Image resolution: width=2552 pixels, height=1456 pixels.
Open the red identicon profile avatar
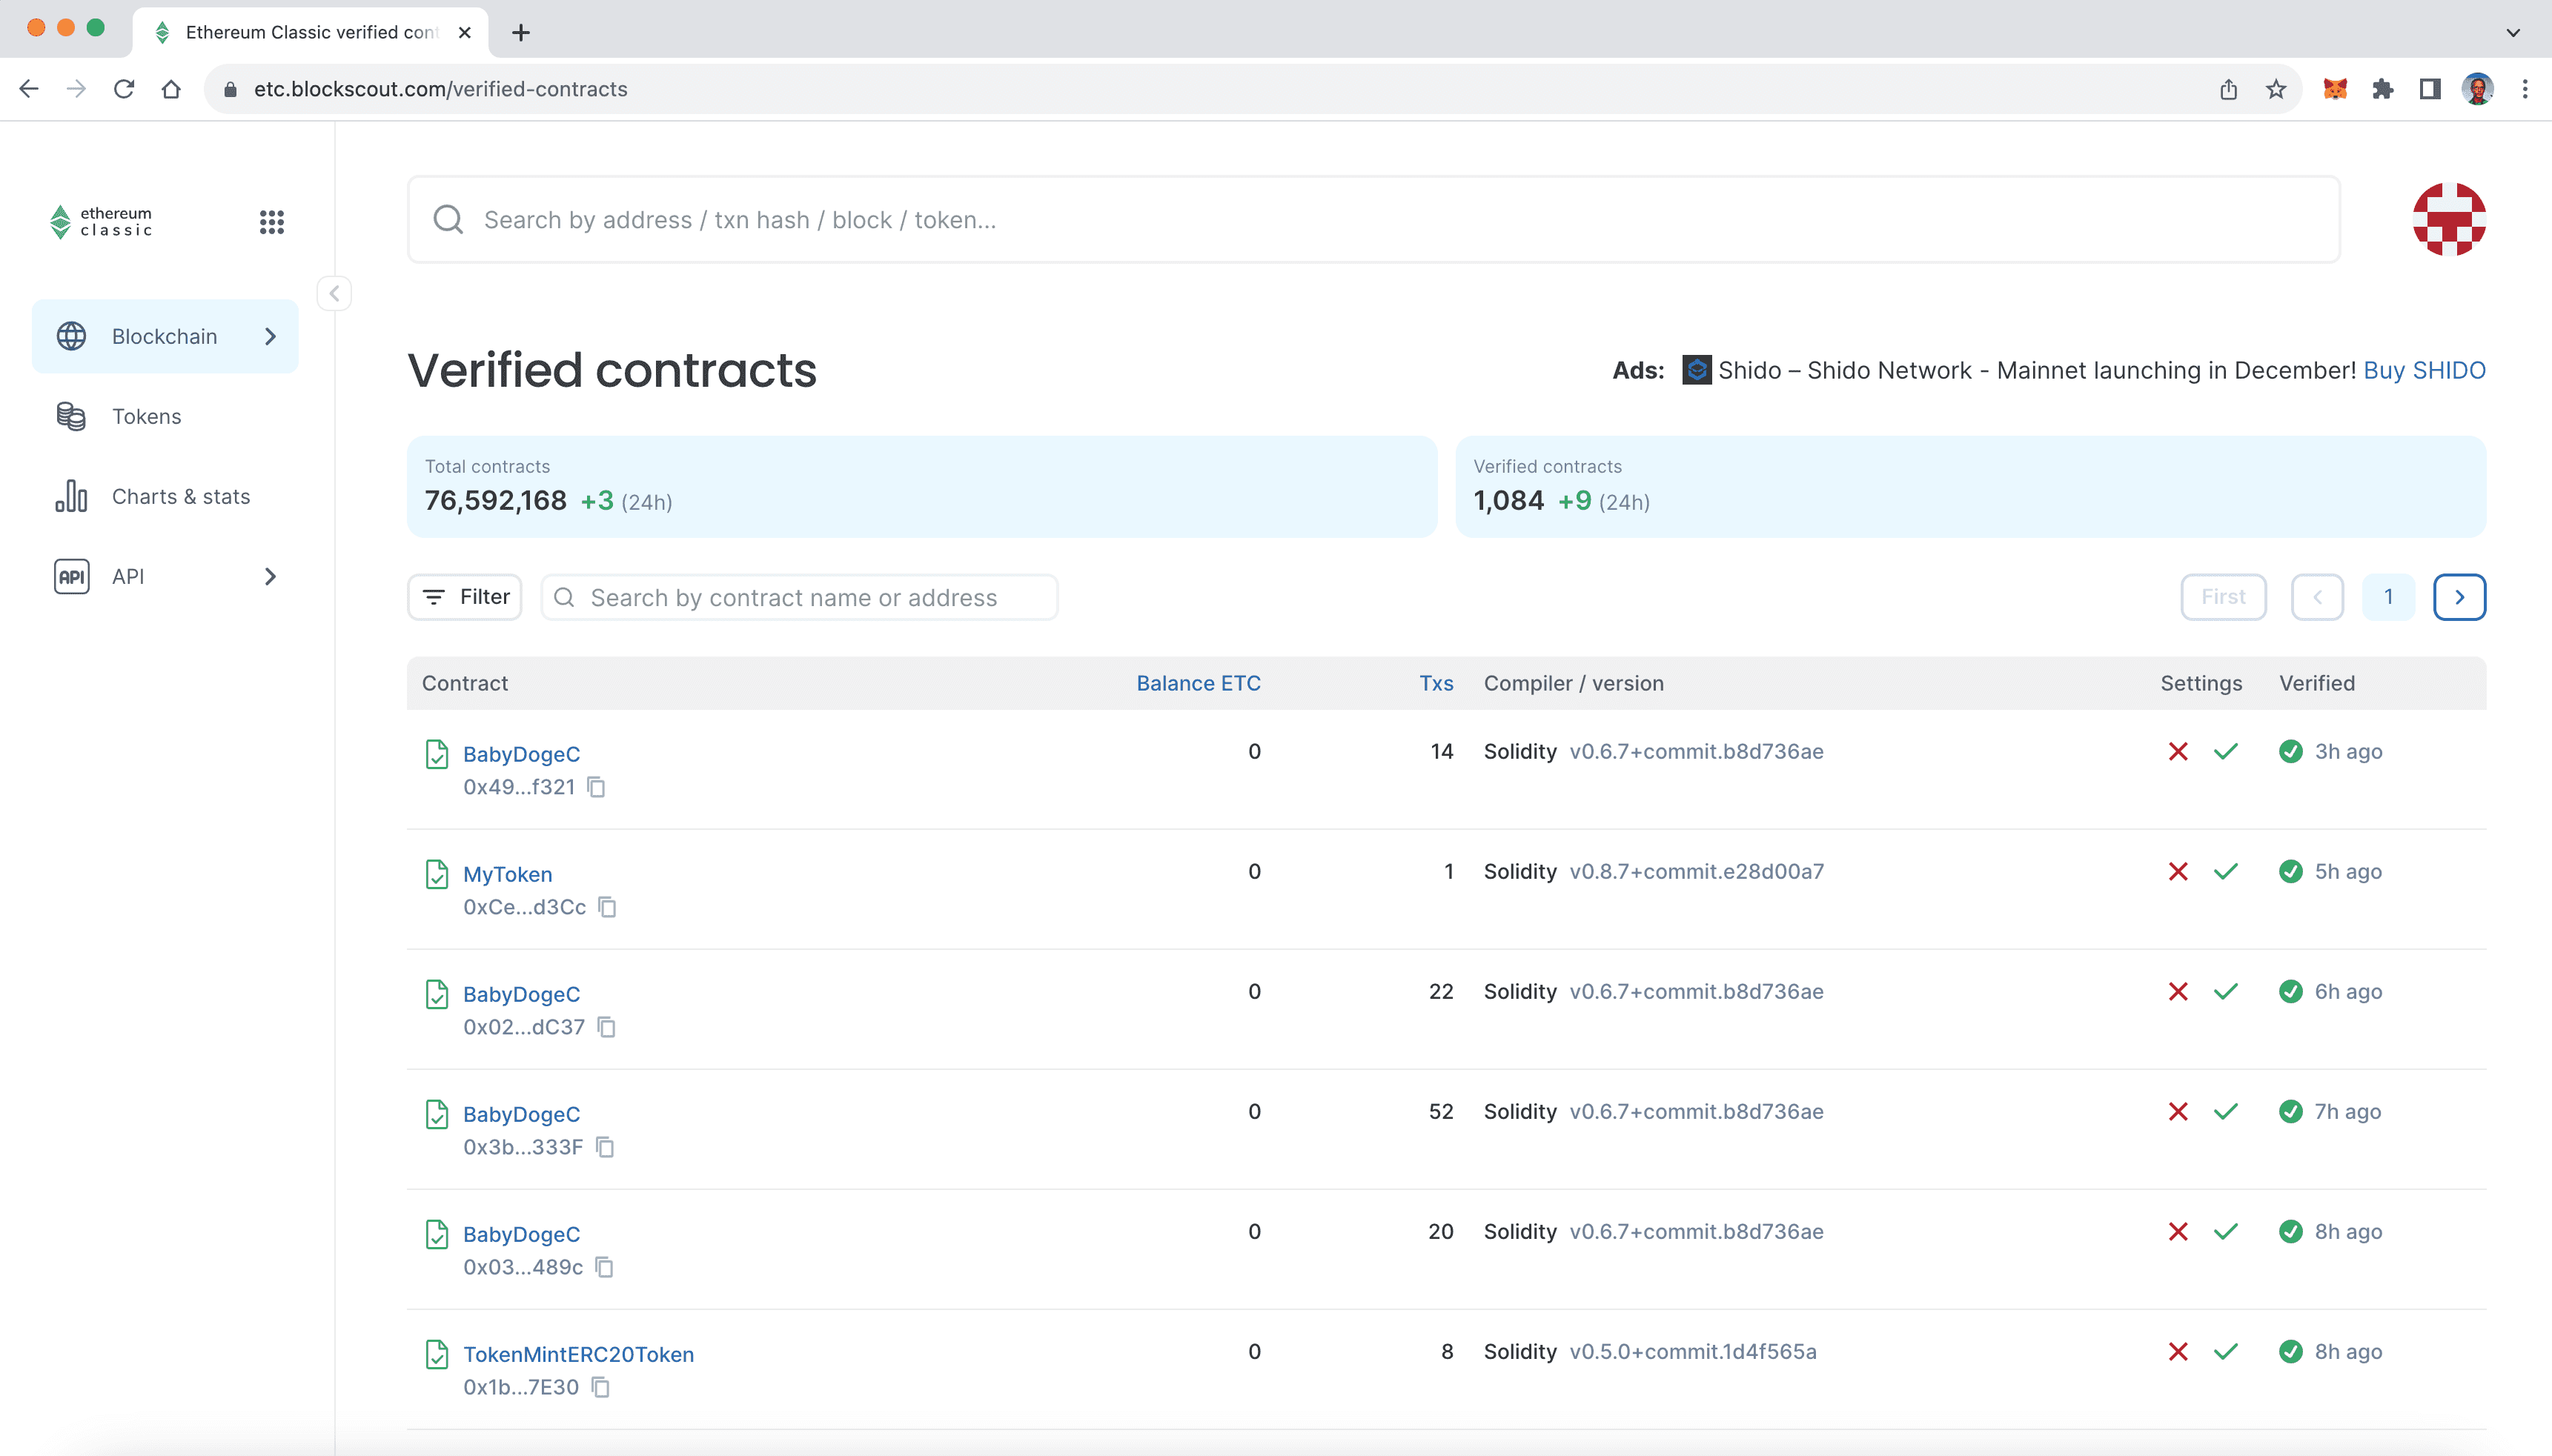2449,219
